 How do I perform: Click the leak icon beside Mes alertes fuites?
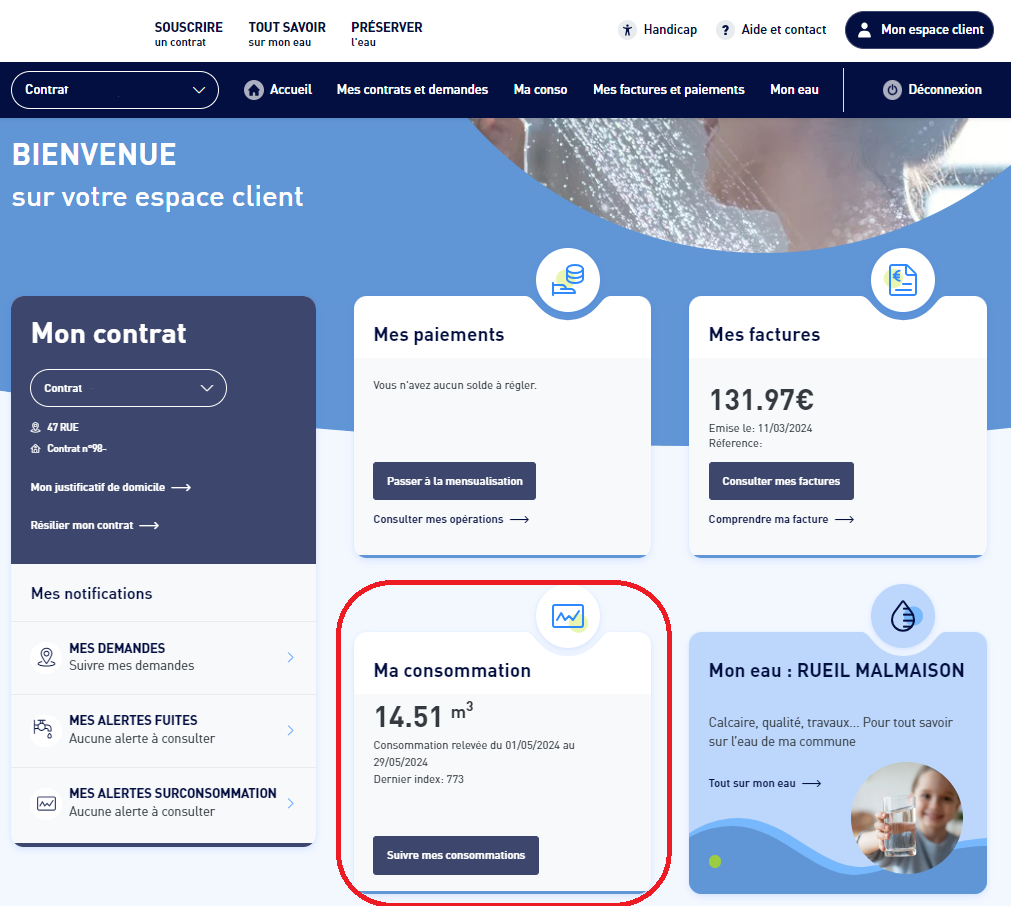click(x=45, y=730)
